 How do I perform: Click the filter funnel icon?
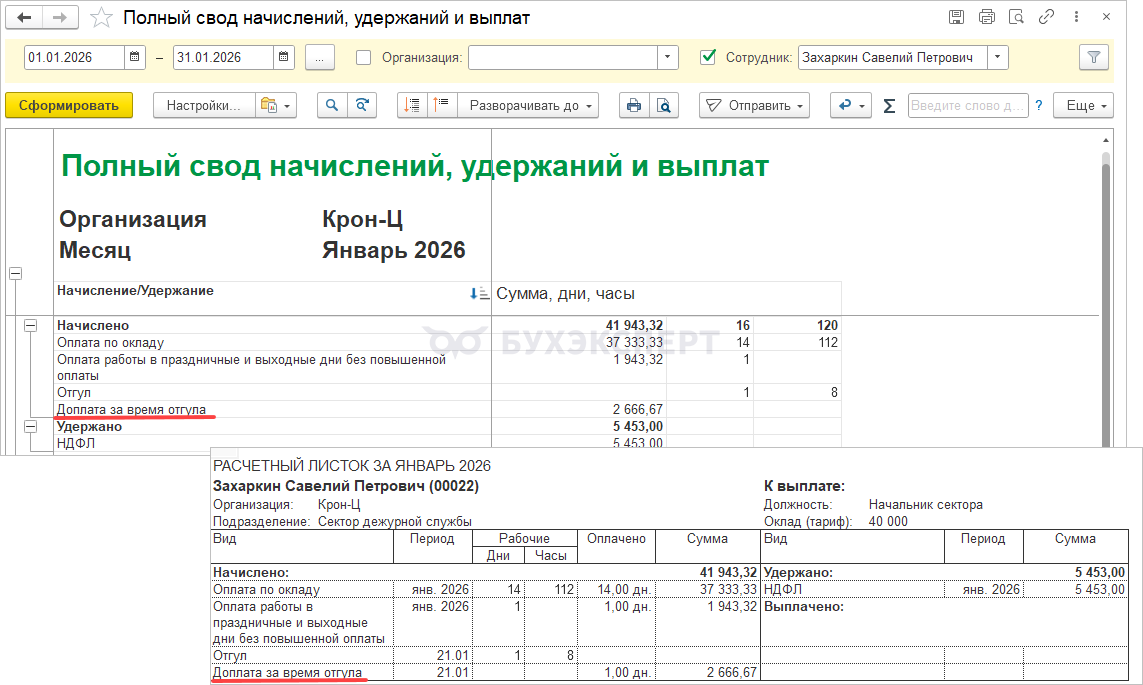[x=1094, y=58]
